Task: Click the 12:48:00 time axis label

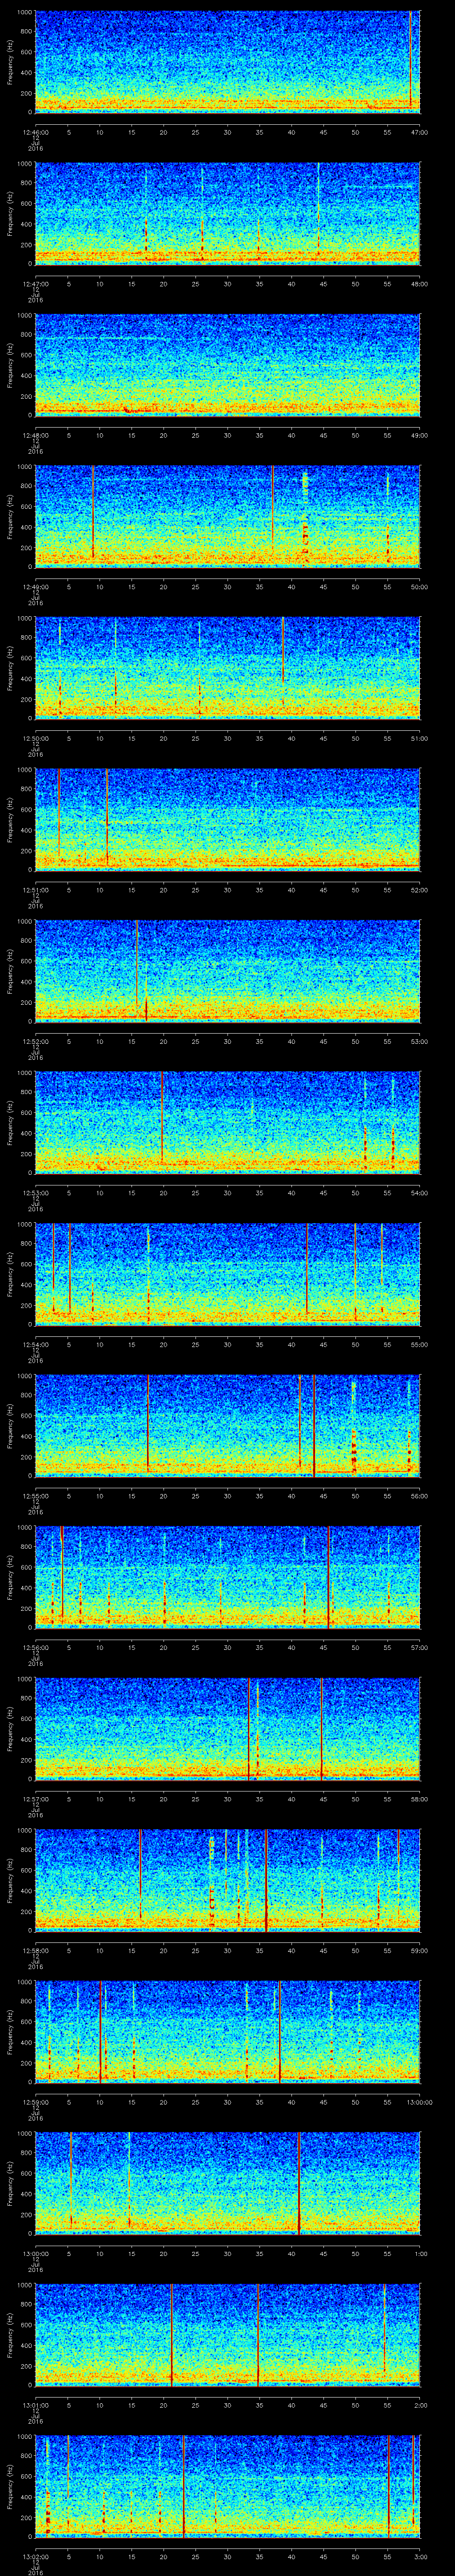Action: click(x=36, y=435)
